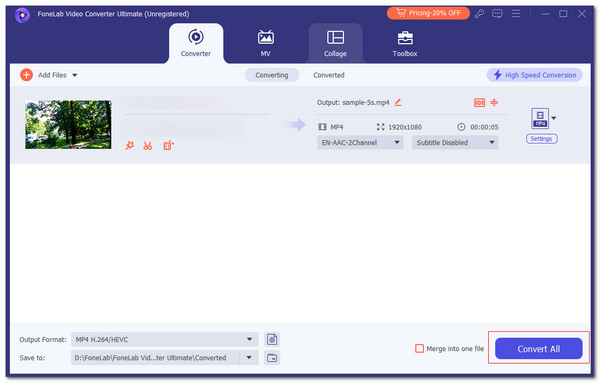Click the Convert All button

538,349
